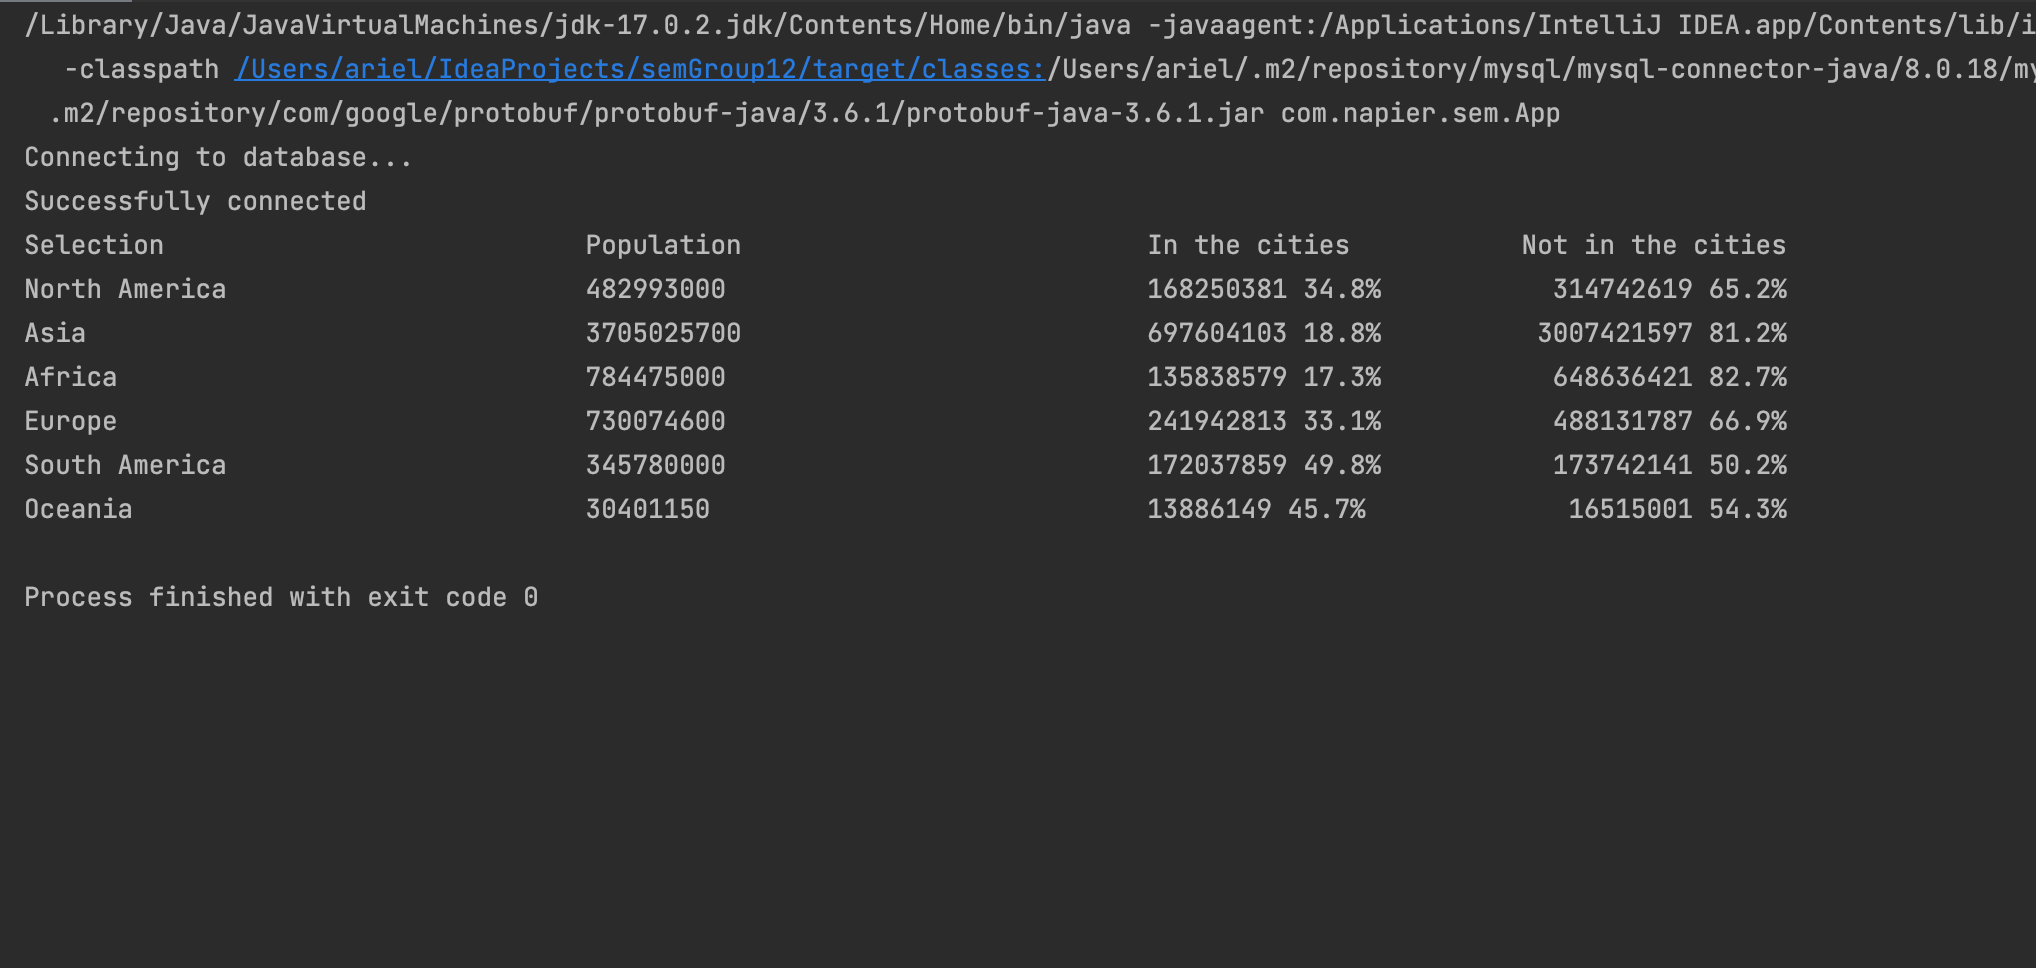Screen dimensions: 2036x968
Task: Click non-city value '173742141 50.2%'
Action: pyautogui.click(x=1669, y=465)
